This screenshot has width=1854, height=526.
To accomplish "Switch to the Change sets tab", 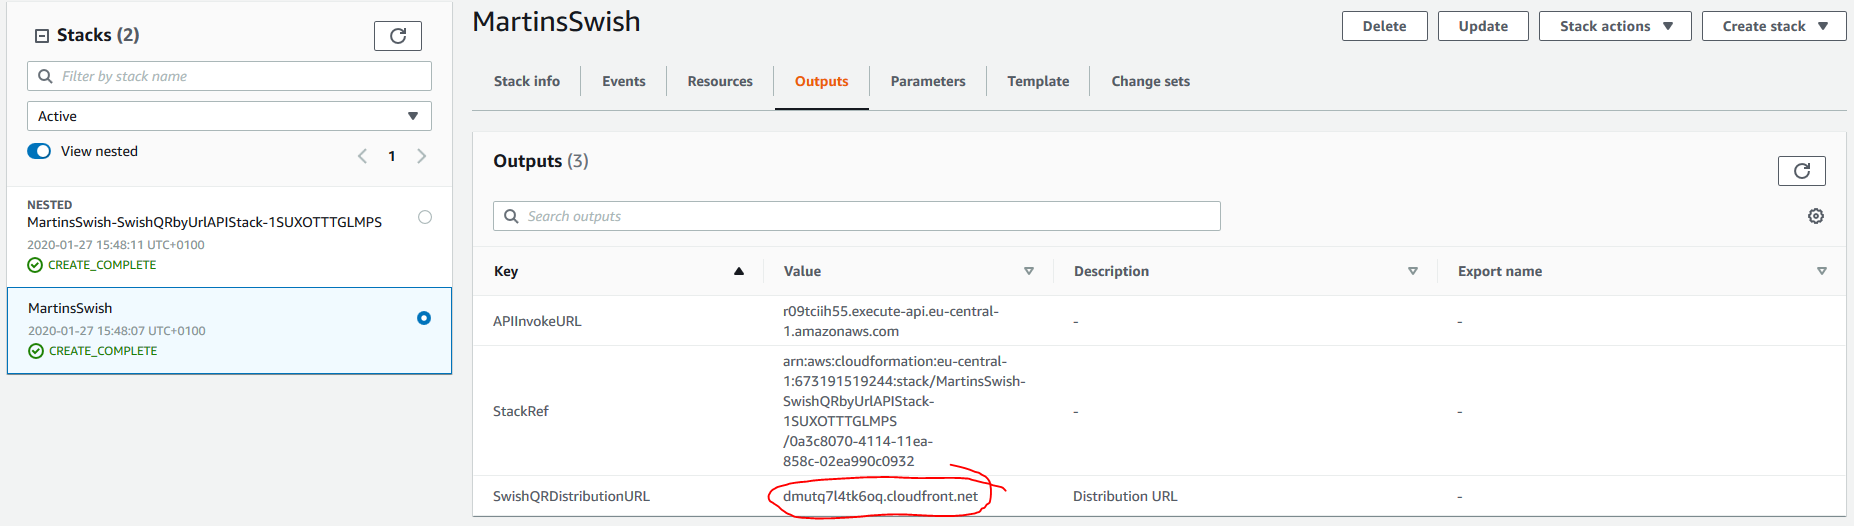I will 1151,81.
